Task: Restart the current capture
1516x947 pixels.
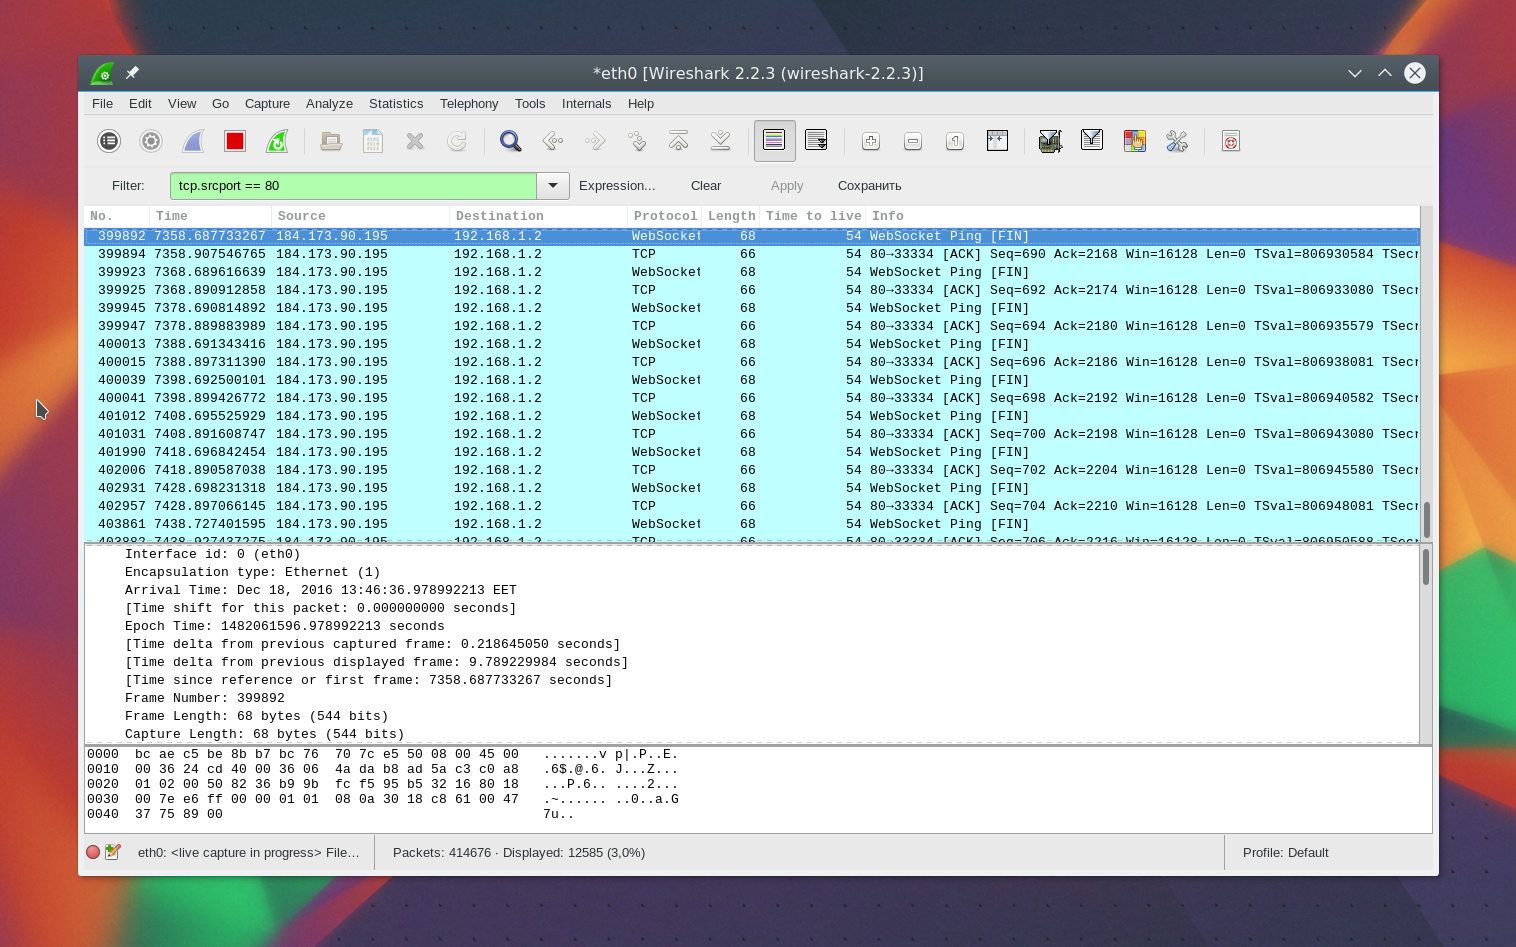Action: point(277,140)
